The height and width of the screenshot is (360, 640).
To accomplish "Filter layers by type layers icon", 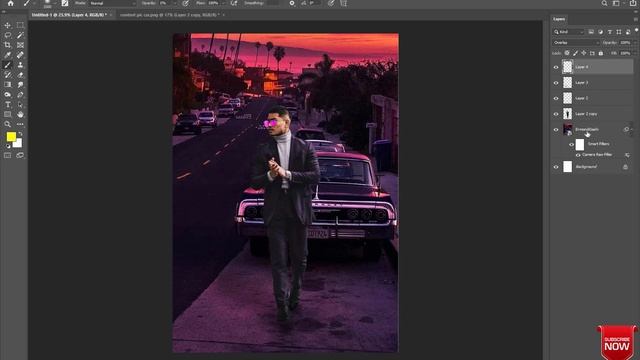I will [x=610, y=32].
